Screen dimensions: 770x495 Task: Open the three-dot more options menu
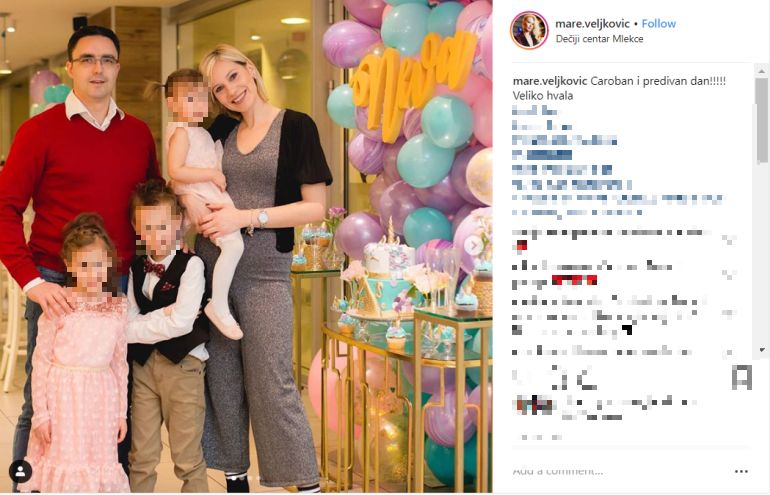coord(741,471)
